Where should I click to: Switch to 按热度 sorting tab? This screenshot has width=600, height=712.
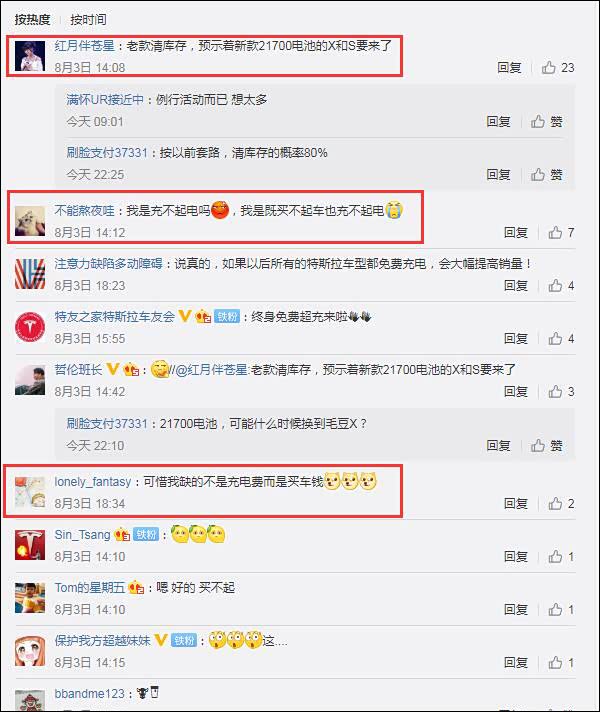pos(32,20)
